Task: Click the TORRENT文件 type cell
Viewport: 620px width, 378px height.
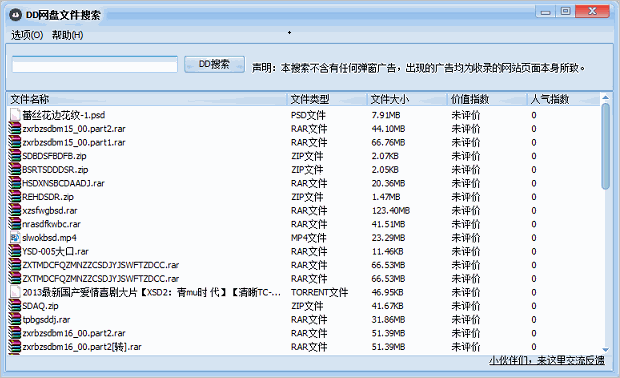Action: click(x=319, y=293)
